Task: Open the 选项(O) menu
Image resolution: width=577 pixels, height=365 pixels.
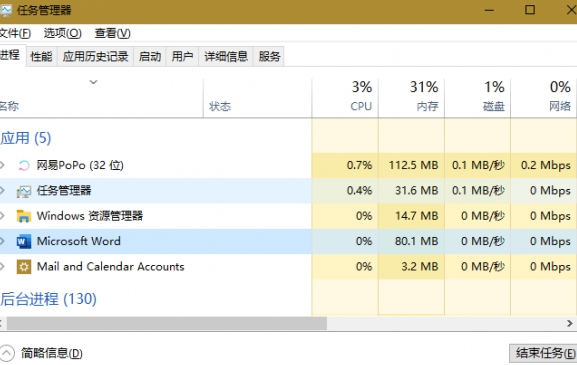Action: point(63,33)
